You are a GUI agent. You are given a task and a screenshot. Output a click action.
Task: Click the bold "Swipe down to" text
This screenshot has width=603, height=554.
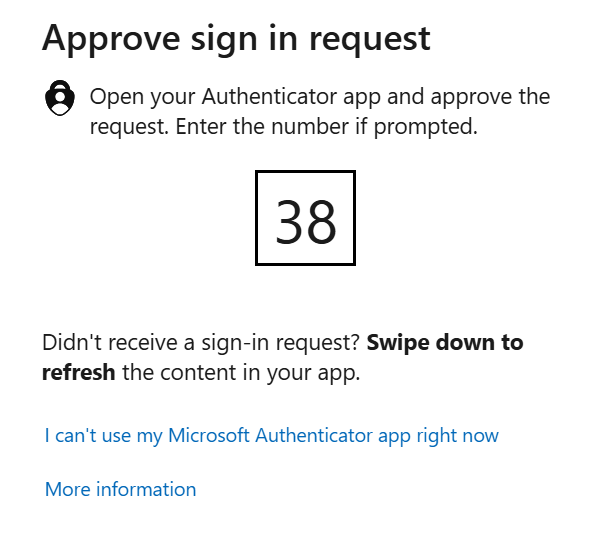[445, 343]
